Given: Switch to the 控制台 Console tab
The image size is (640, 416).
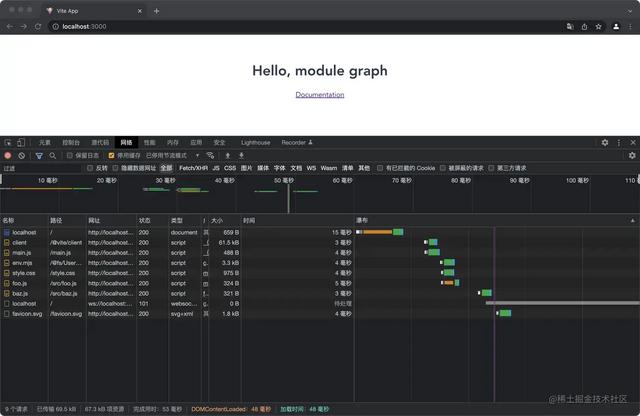Looking at the screenshot, I should tap(71, 142).
